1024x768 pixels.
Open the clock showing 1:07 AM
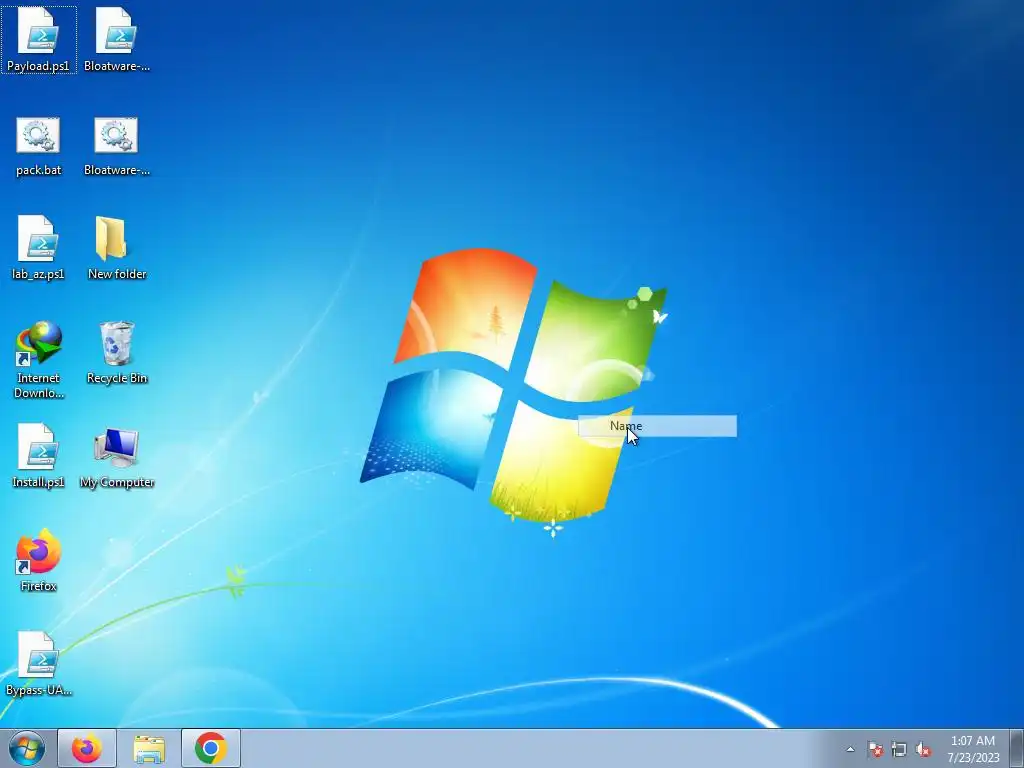[973, 748]
